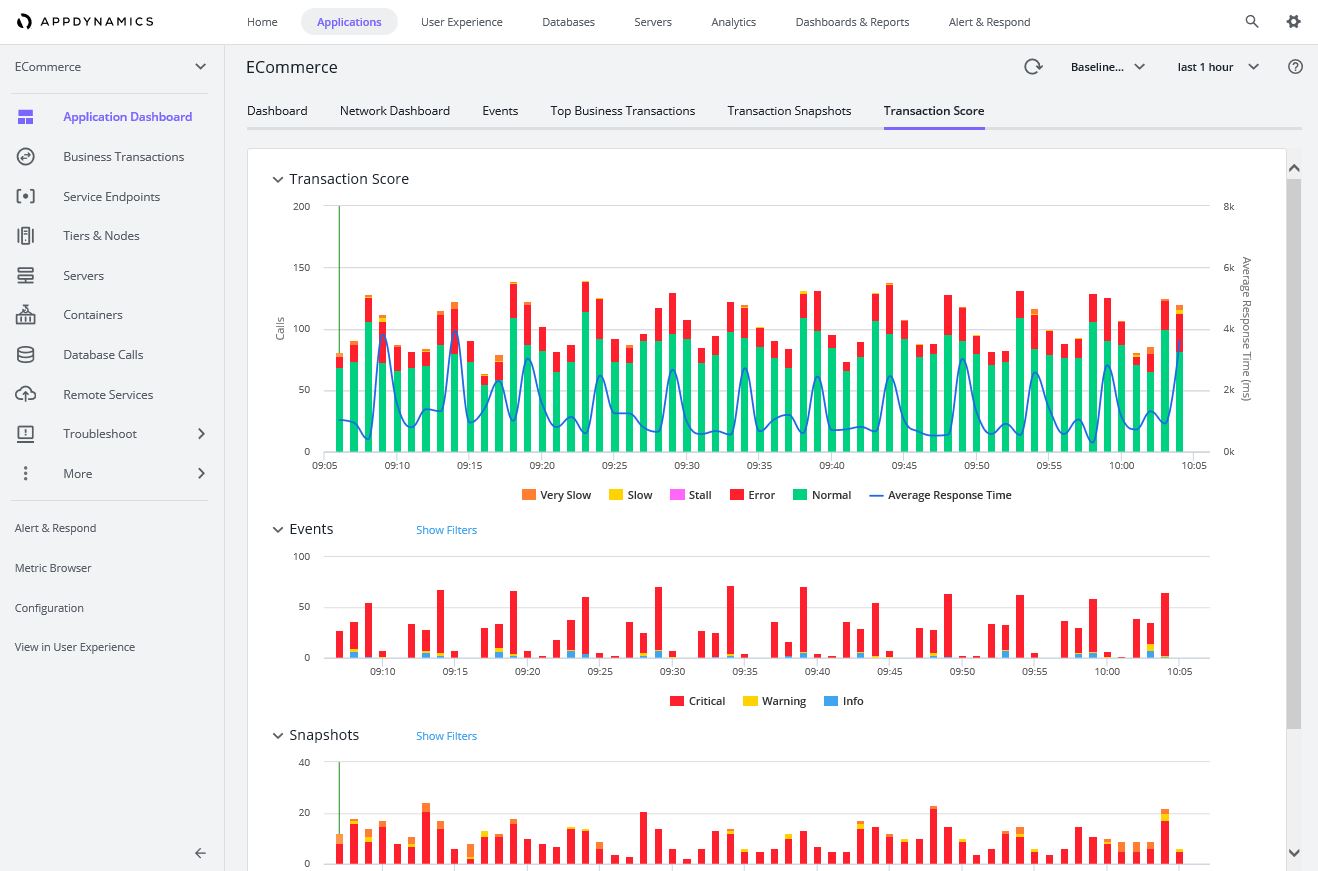Refresh the ECommerce dashboard data
Screen dimensions: 1318x871
coord(1033,67)
